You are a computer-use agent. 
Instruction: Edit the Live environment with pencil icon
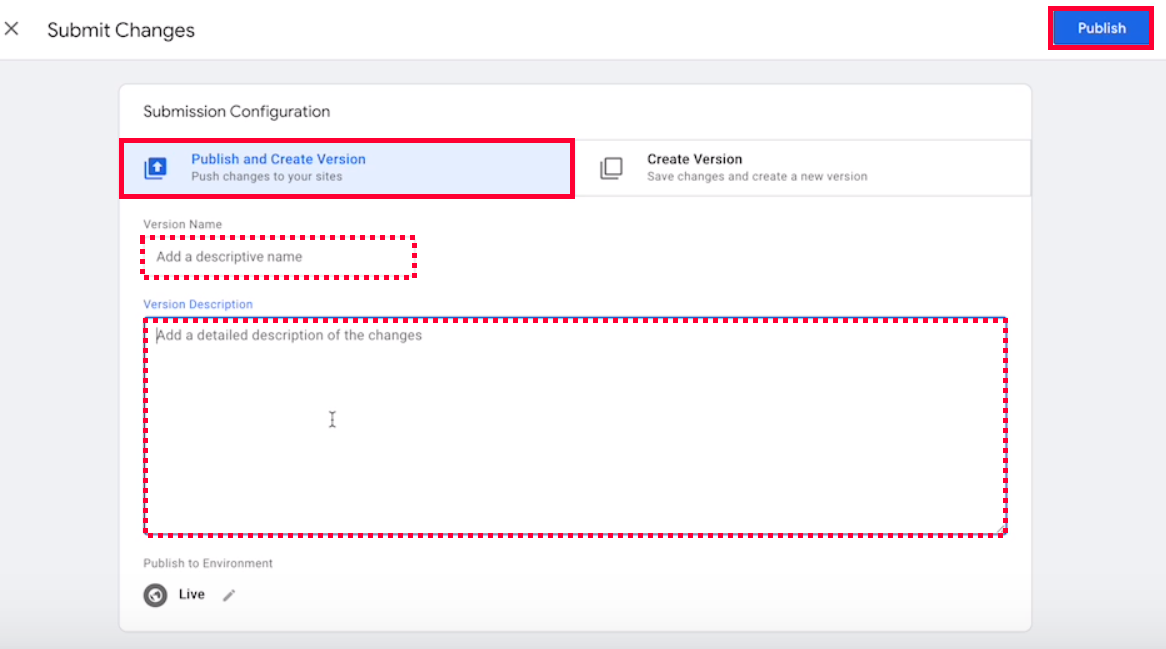coord(229,595)
